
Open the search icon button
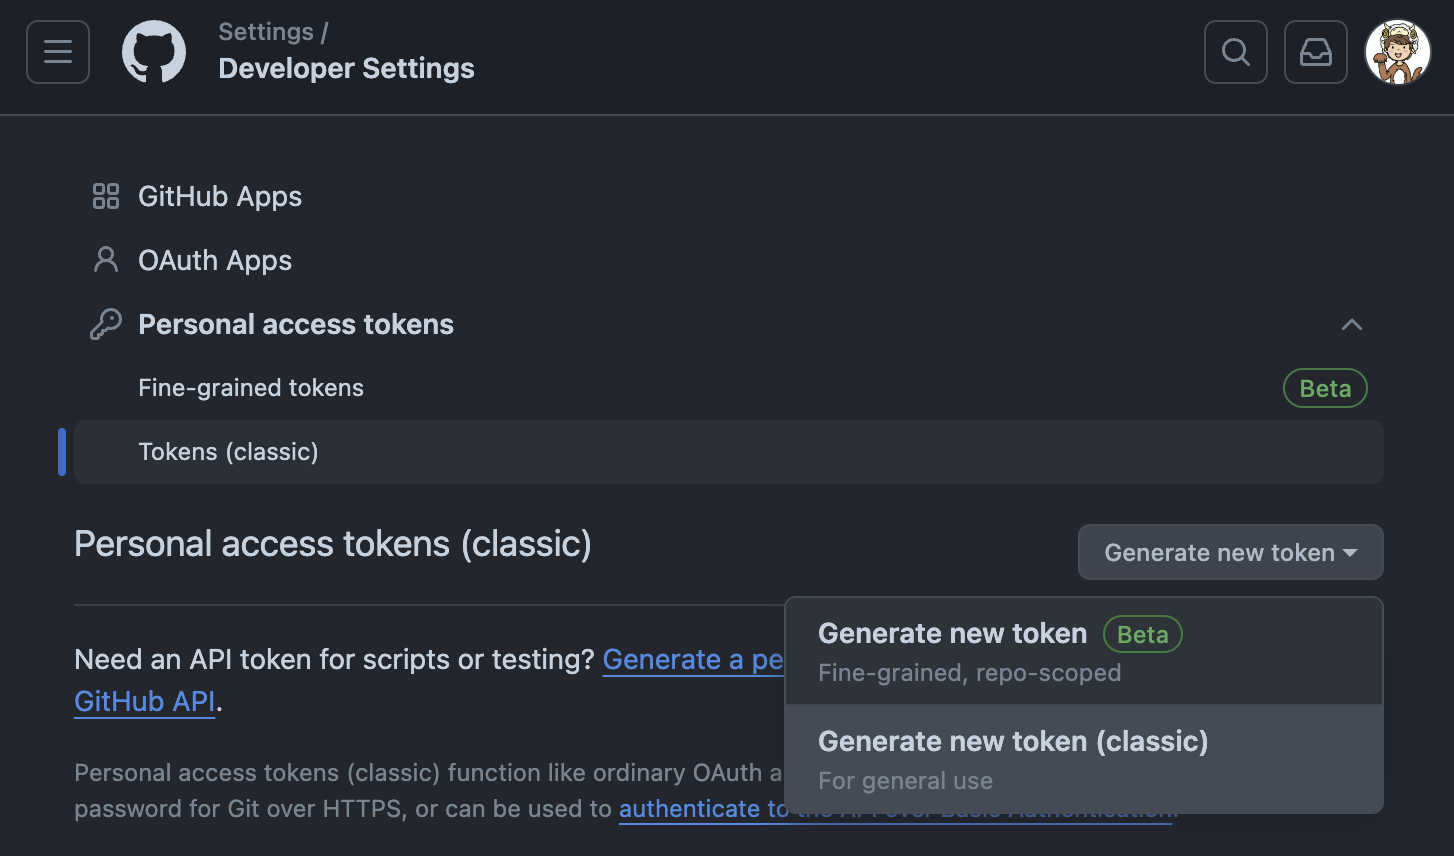1236,52
